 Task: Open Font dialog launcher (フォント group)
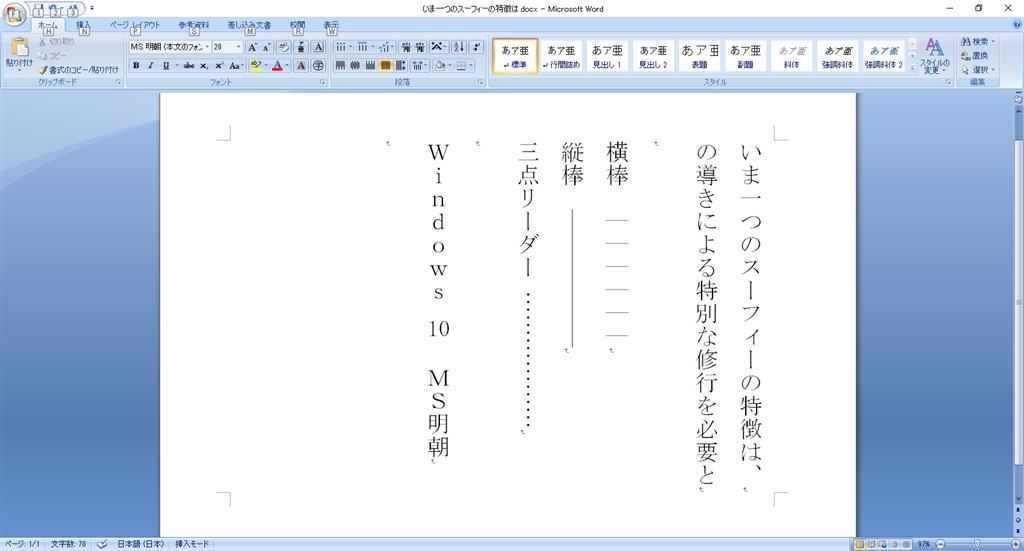323,82
